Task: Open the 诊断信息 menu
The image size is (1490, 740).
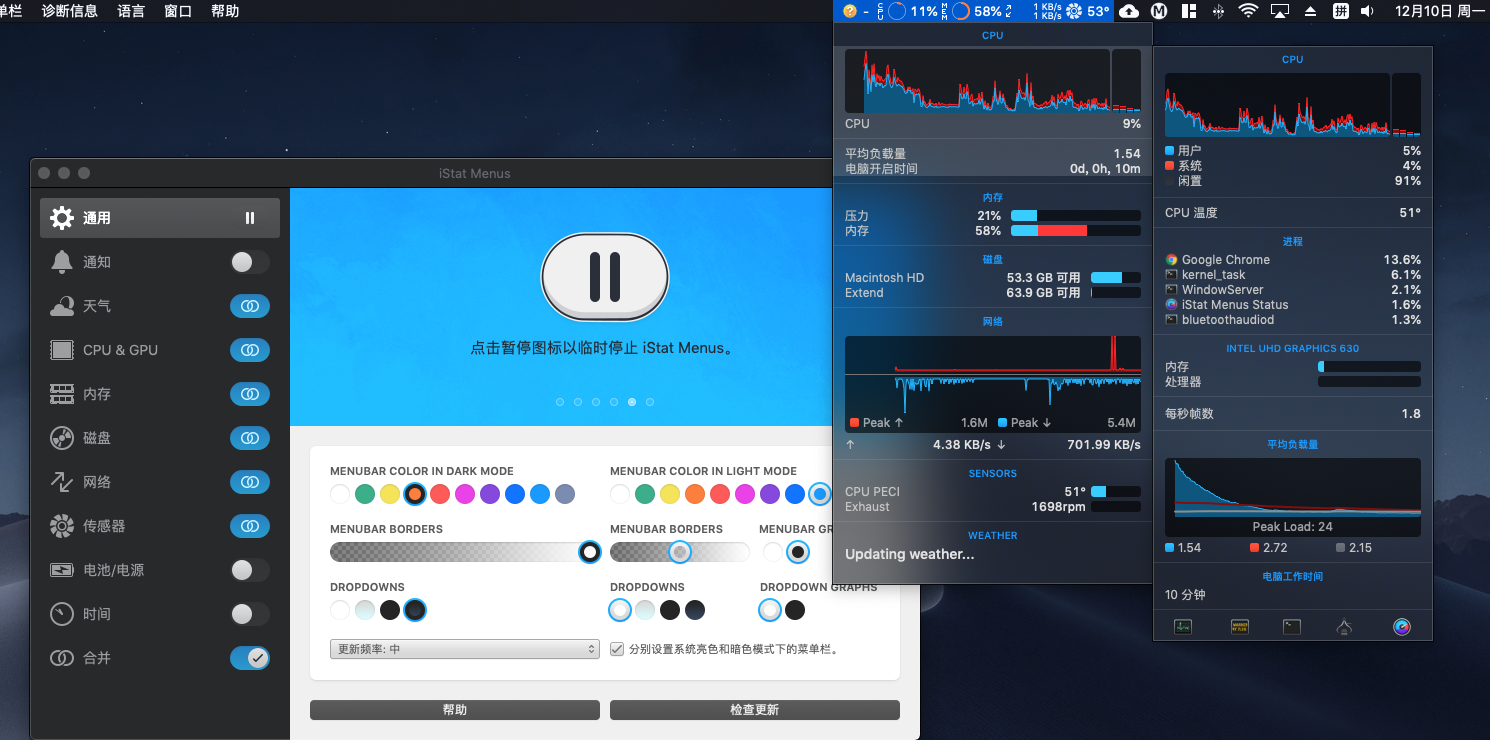Action: pos(70,11)
